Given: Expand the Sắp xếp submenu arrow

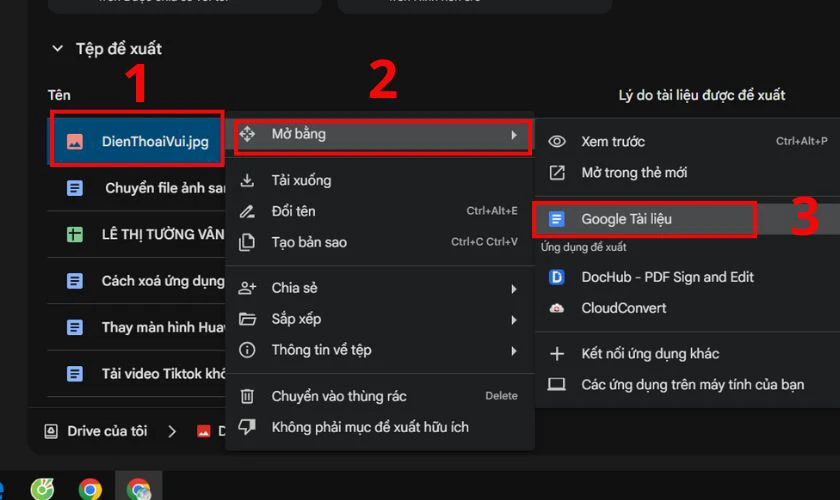Looking at the screenshot, I should point(514,320).
